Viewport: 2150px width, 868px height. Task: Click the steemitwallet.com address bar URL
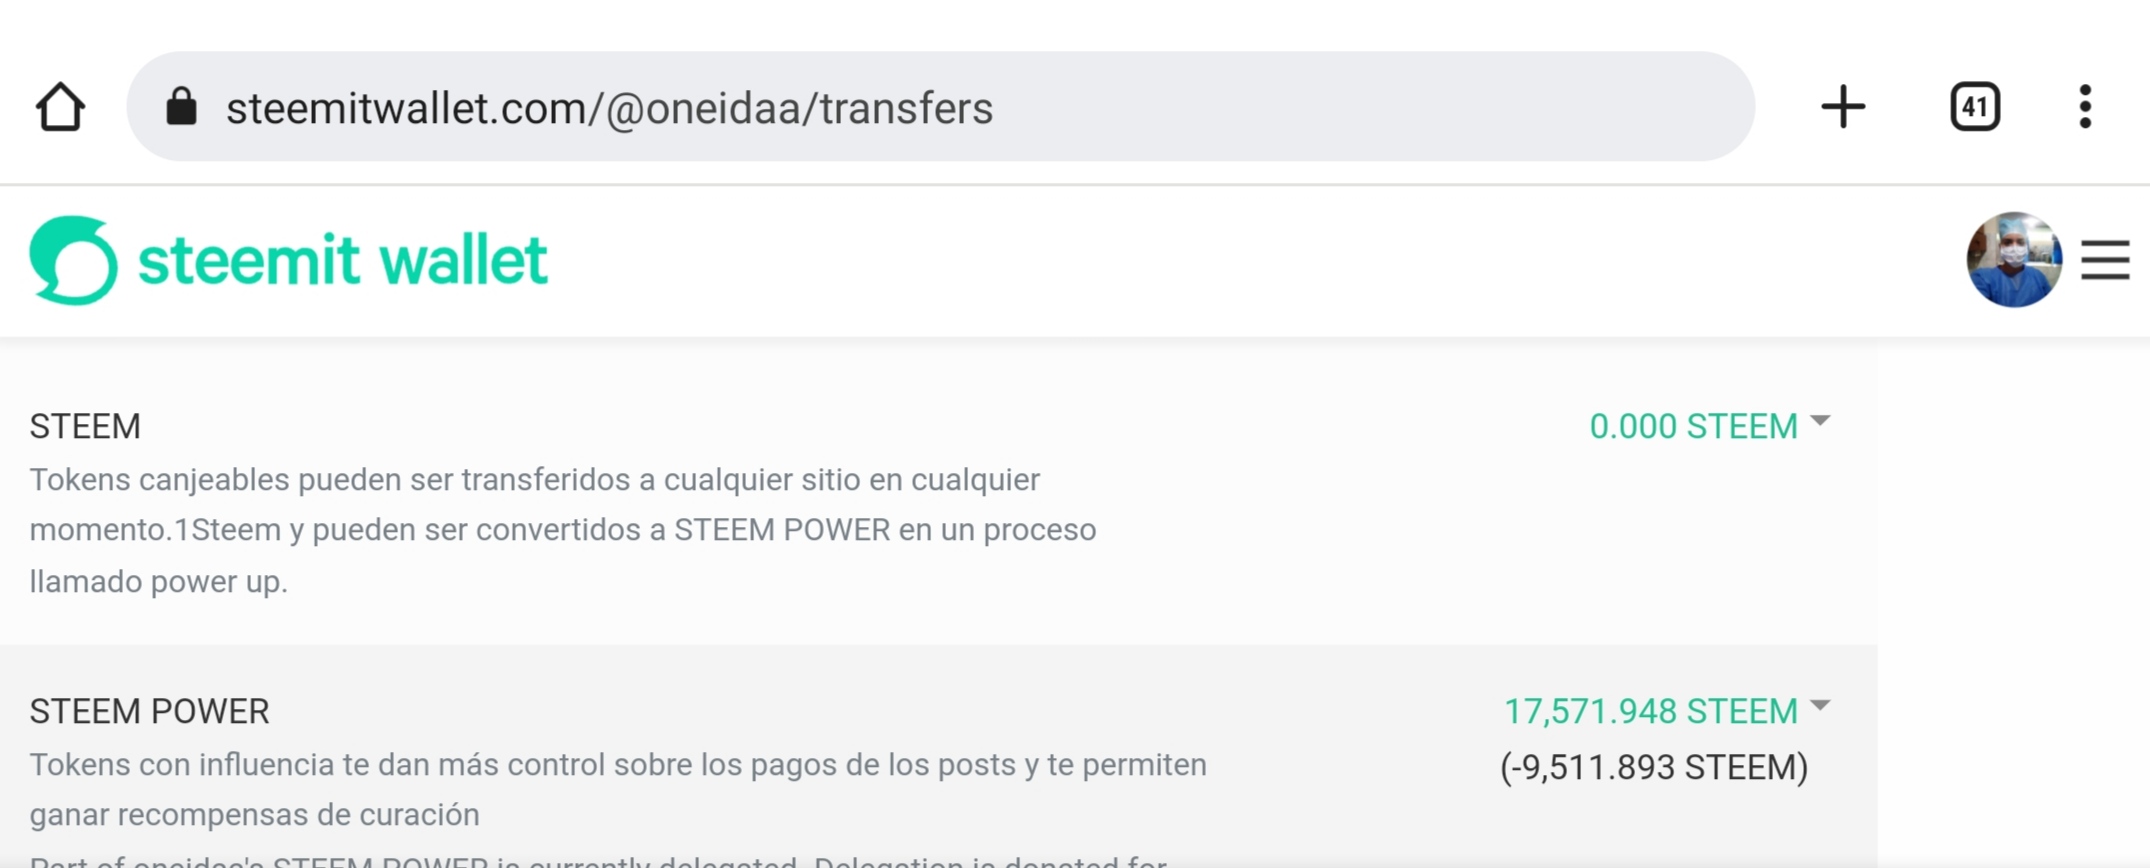tap(609, 108)
